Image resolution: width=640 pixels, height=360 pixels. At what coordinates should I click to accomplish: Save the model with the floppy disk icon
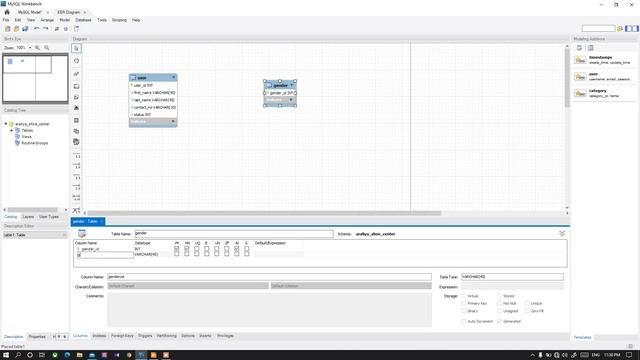[25, 29]
